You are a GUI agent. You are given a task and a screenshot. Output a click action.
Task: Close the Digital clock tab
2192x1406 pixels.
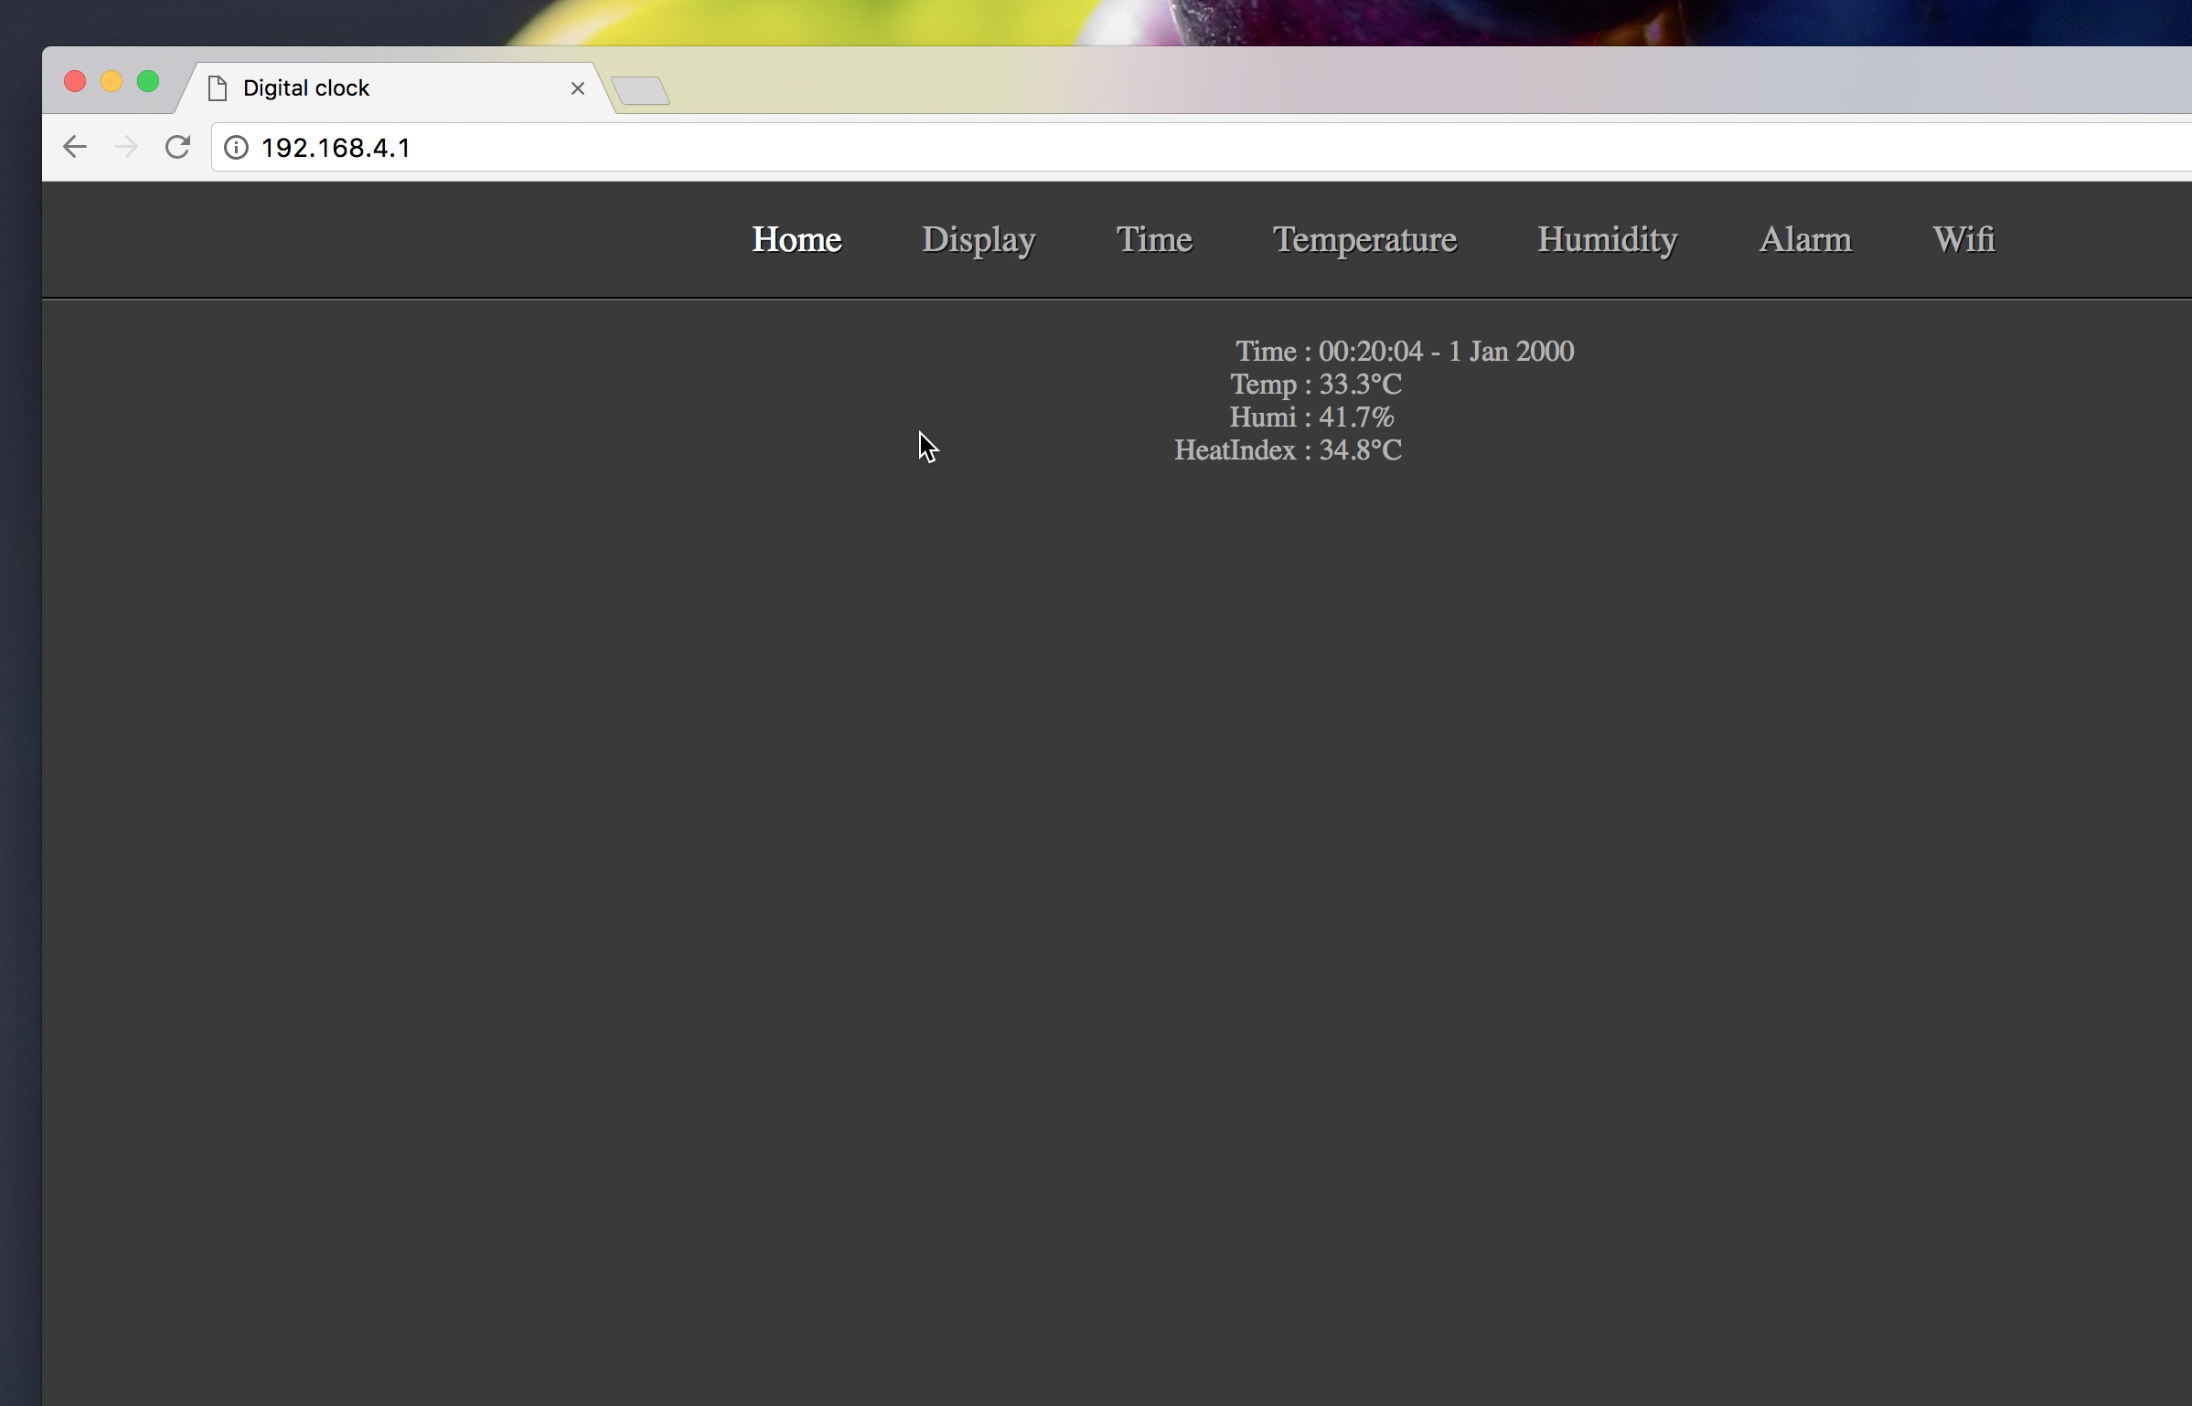577,88
